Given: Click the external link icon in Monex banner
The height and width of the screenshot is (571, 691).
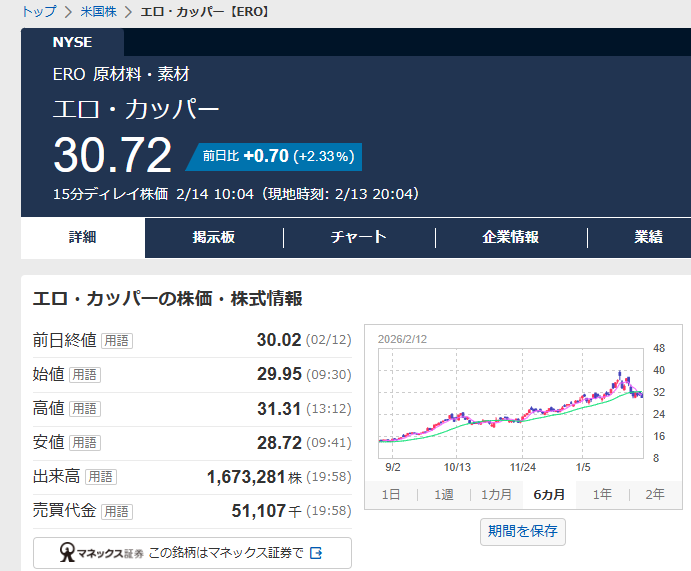Looking at the screenshot, I should pos(316,553).
